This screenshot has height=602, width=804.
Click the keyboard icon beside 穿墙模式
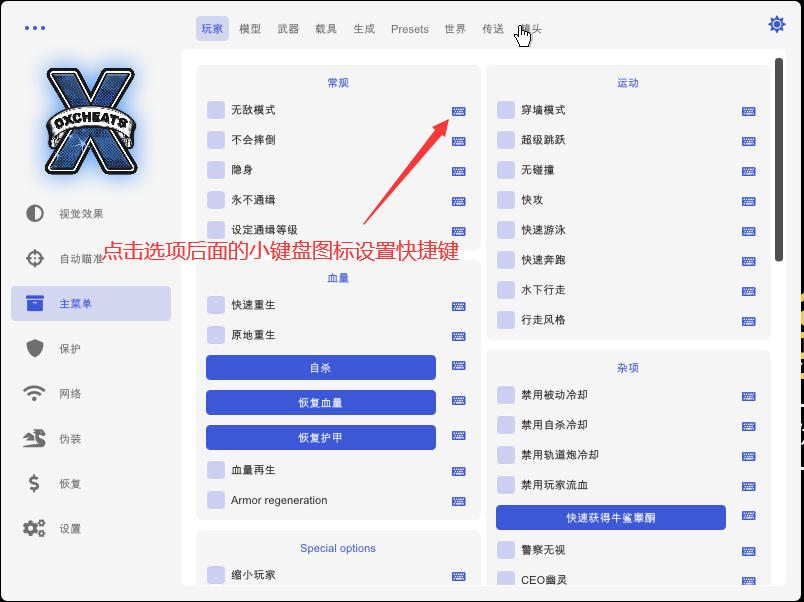[749, 111]
